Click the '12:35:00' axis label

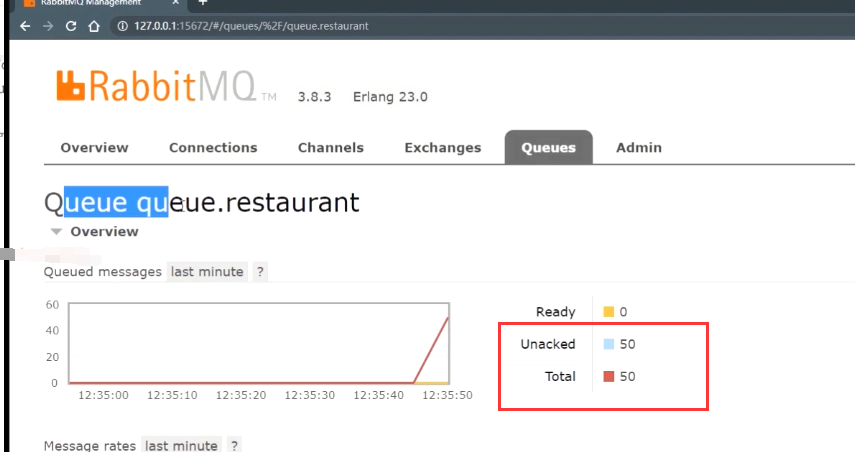point(103,395)
